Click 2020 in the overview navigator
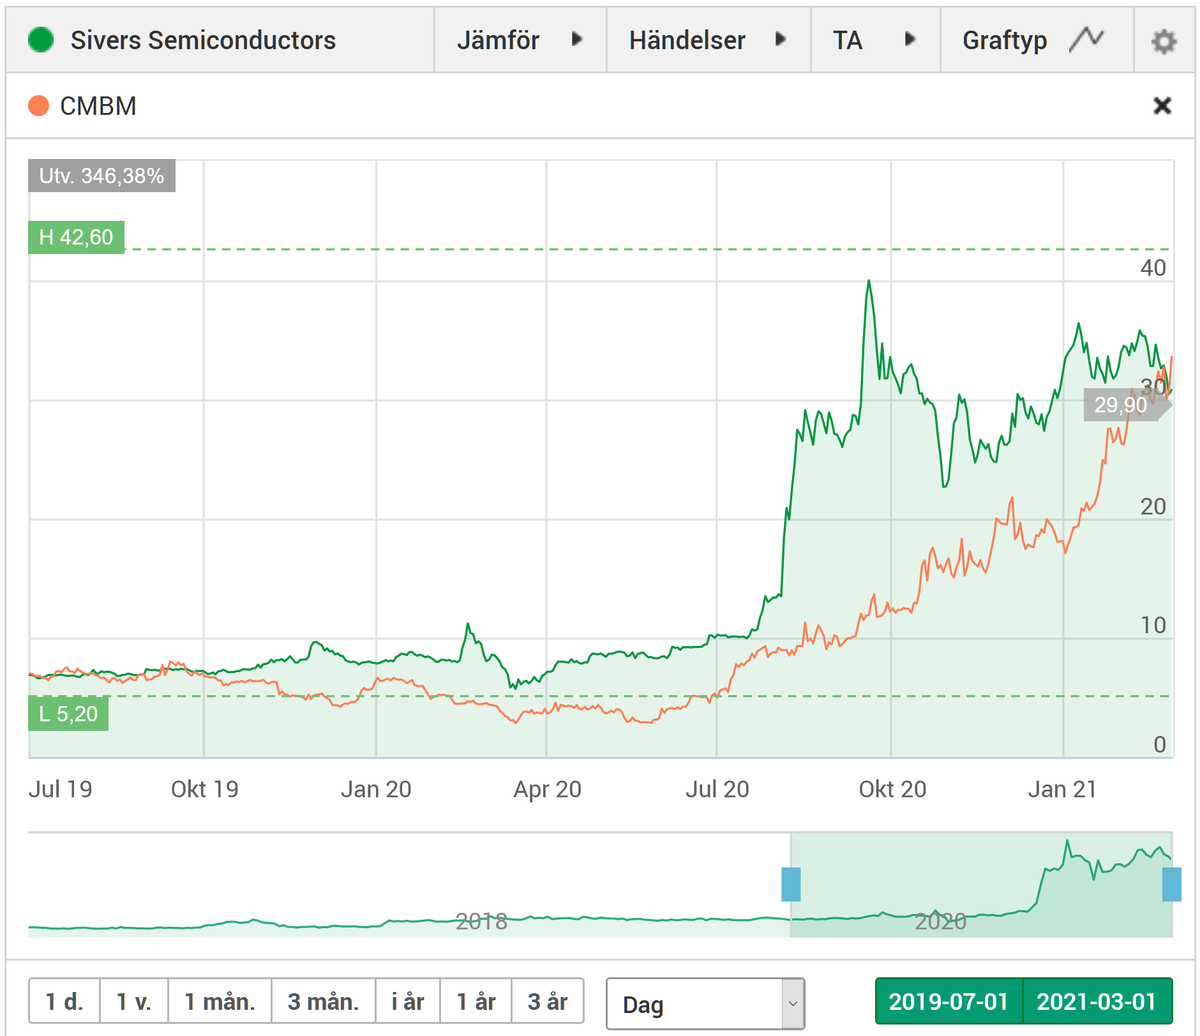 coord(940,921)
